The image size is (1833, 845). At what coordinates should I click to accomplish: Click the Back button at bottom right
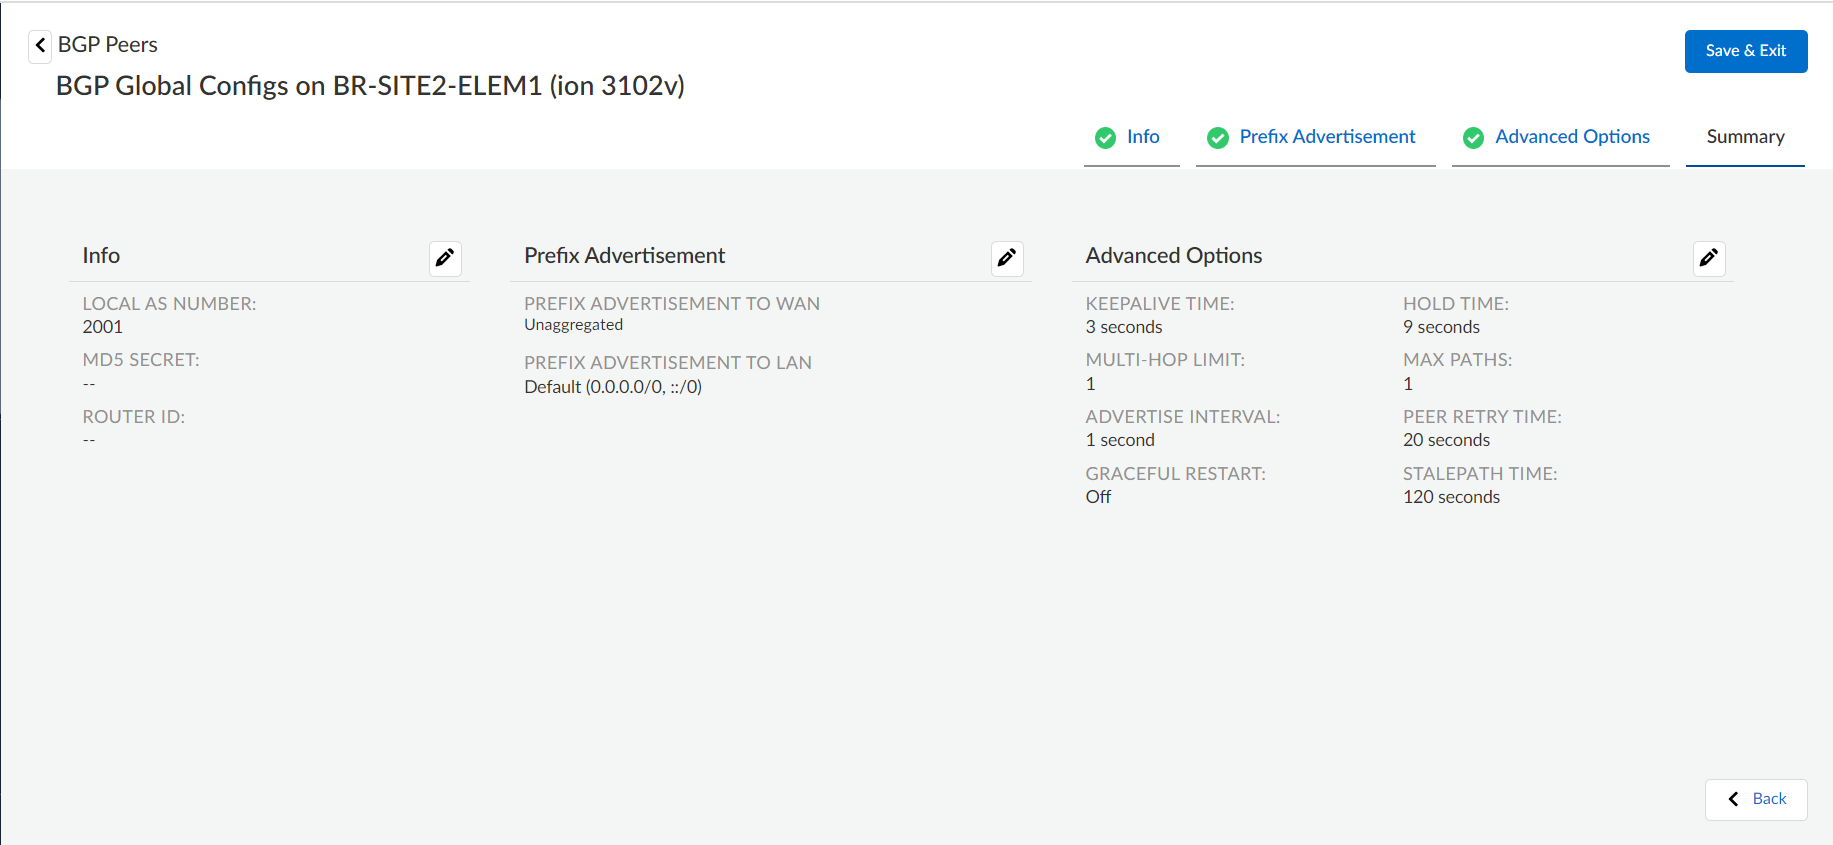coord(1756,799)
